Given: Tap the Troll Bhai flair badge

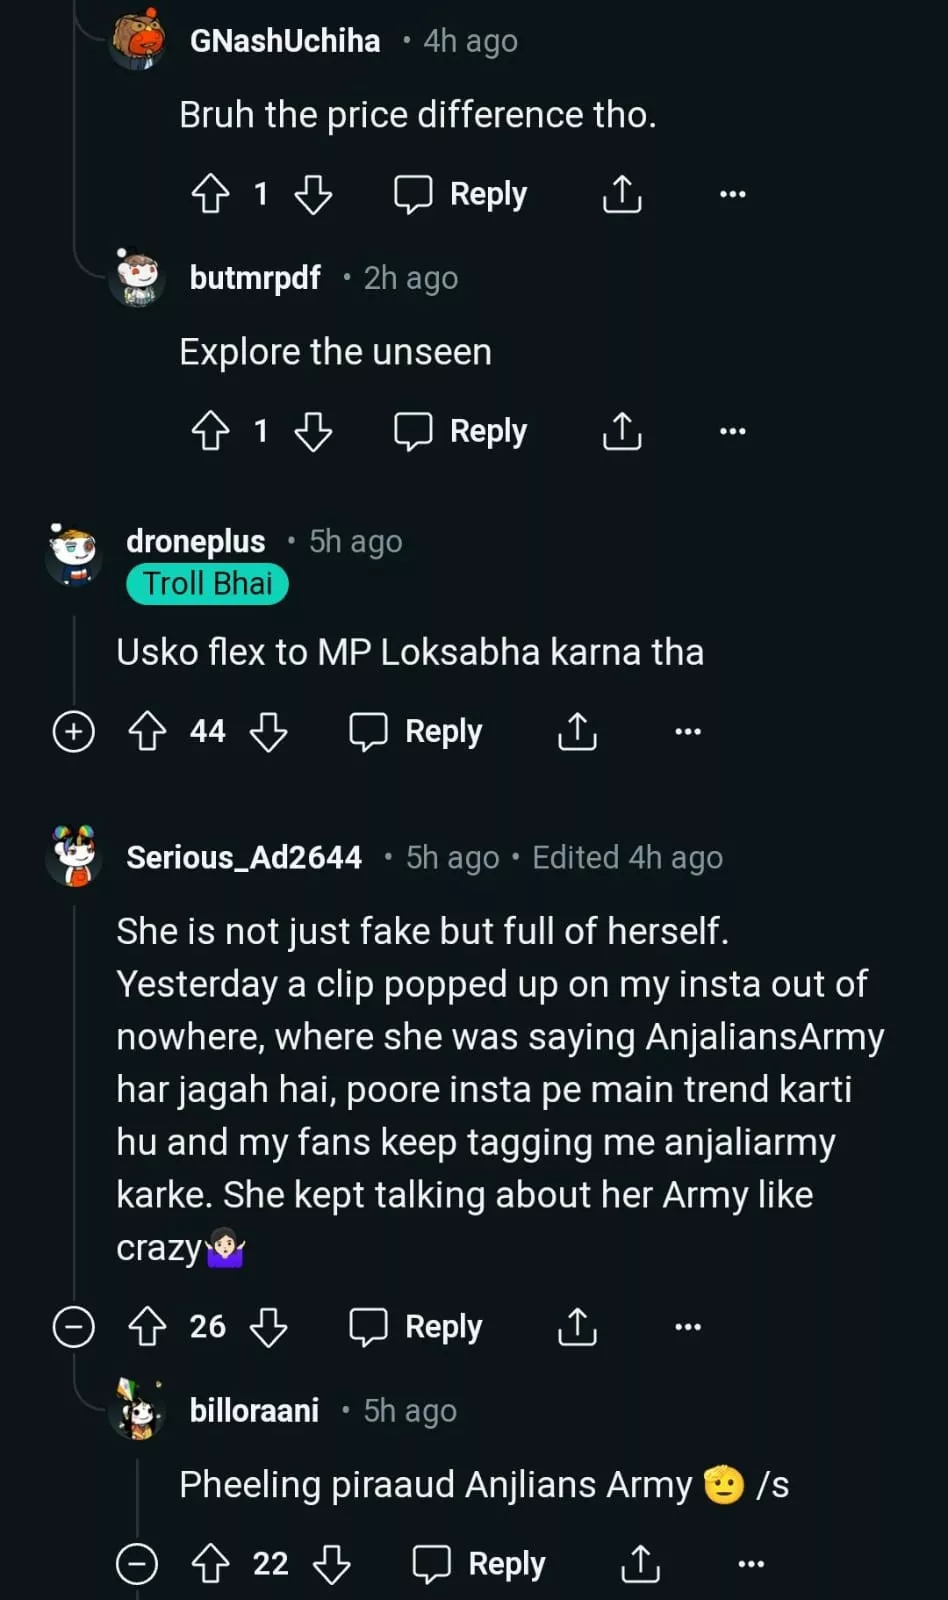Looking at the screenshot, I should 207,584.
